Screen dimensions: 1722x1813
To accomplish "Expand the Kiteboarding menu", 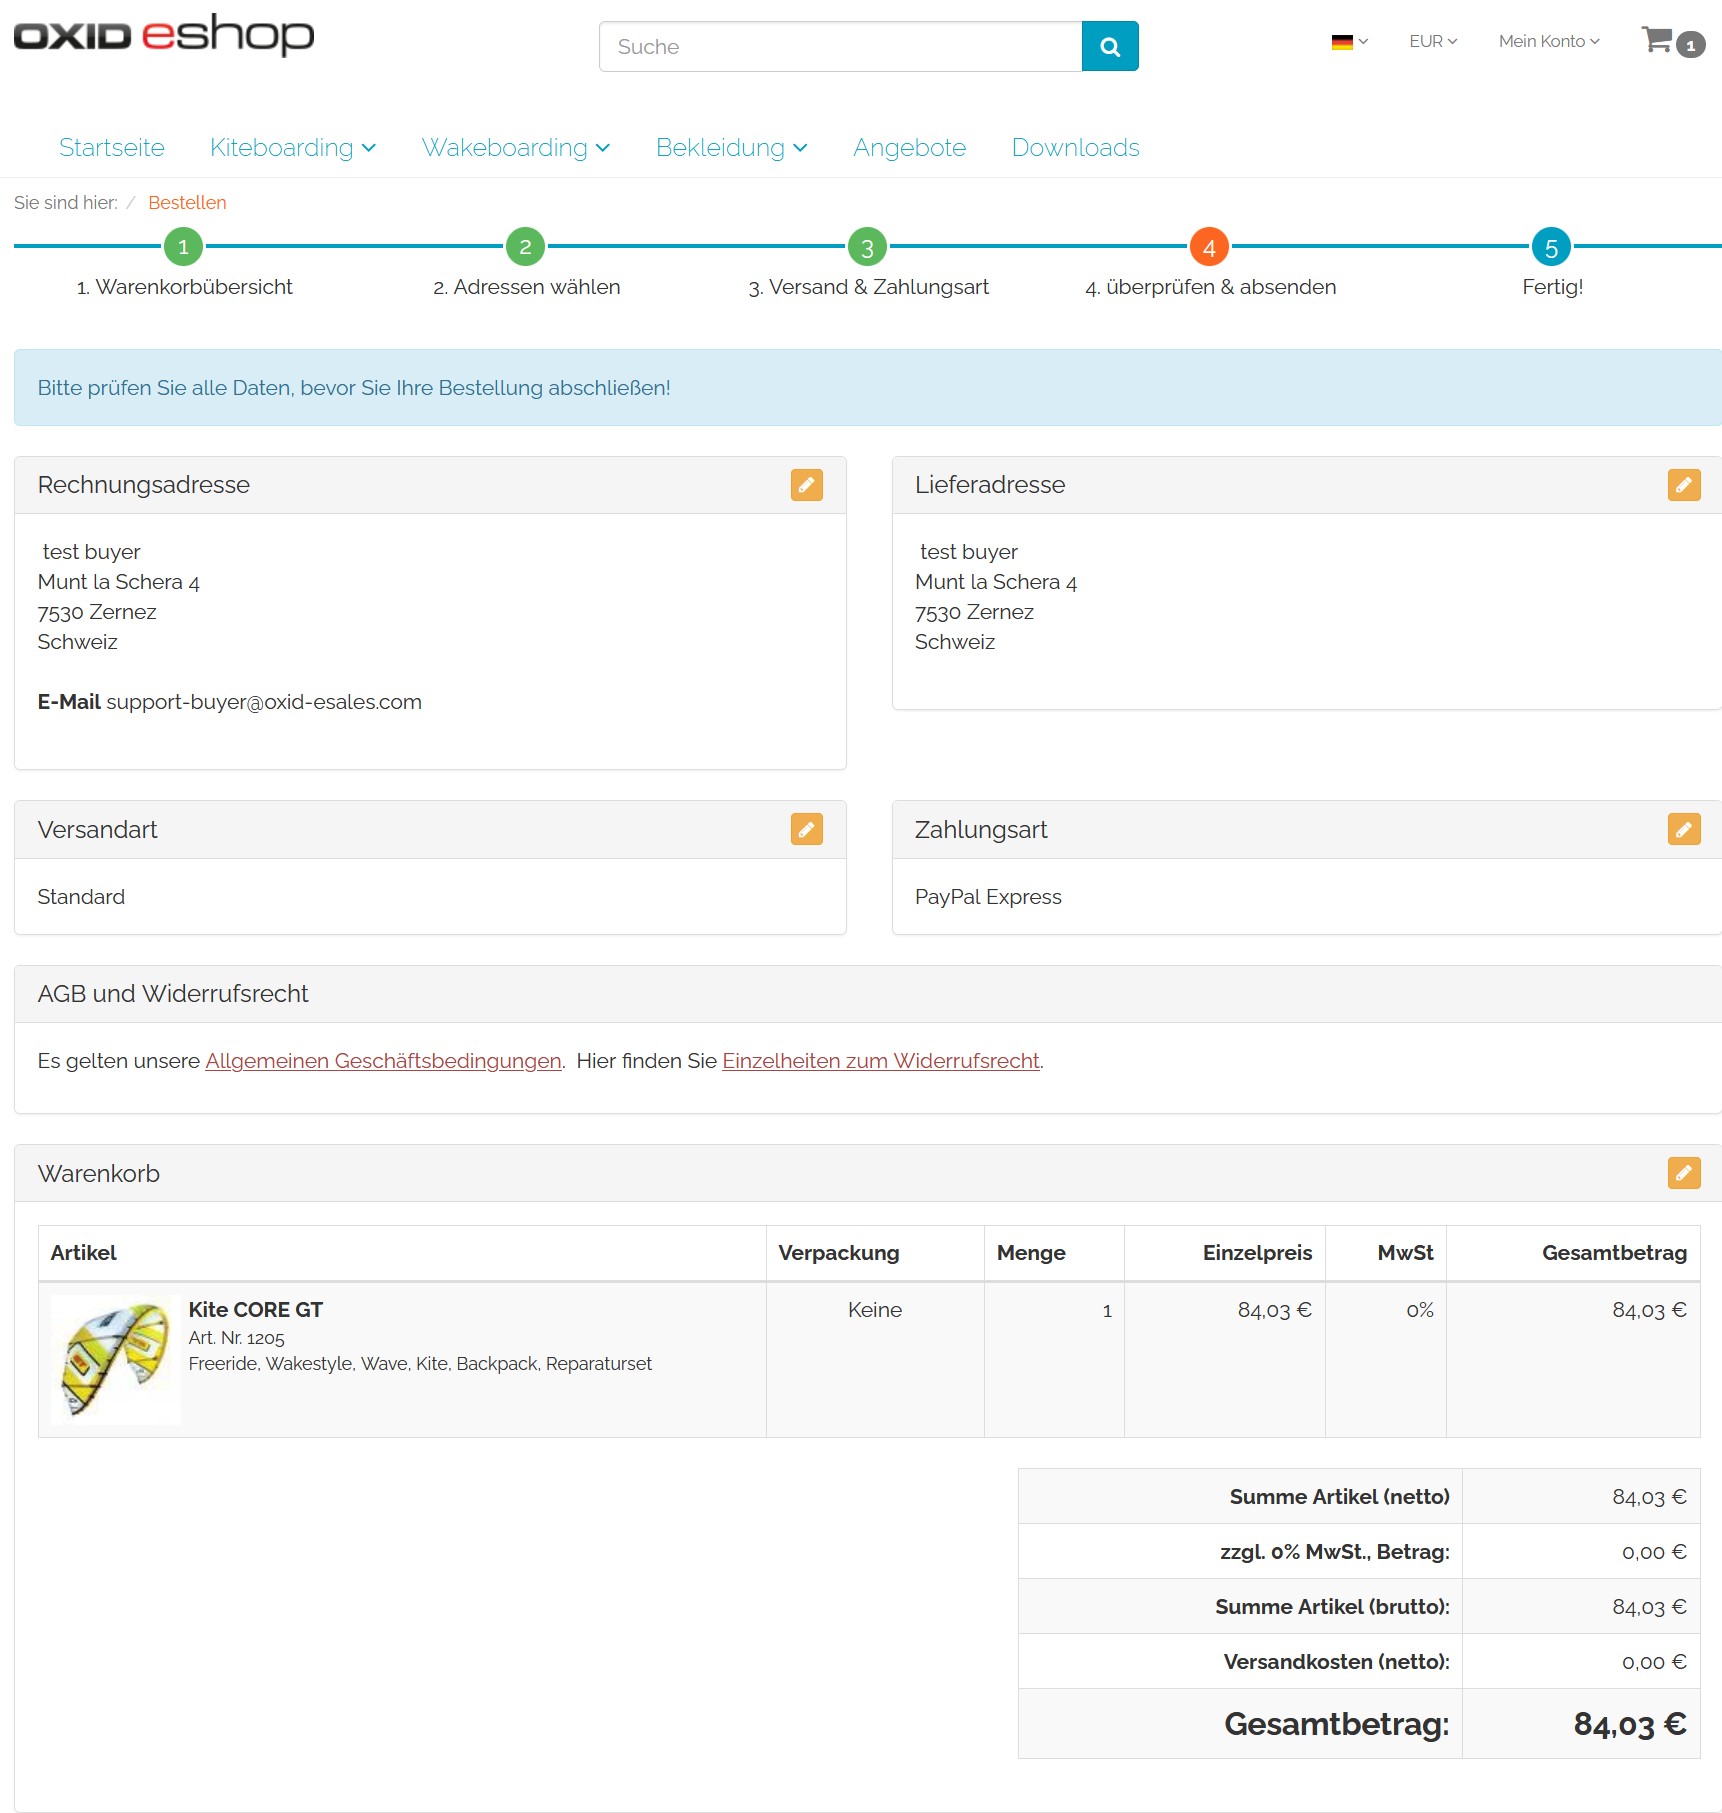I will coord(292,148).
